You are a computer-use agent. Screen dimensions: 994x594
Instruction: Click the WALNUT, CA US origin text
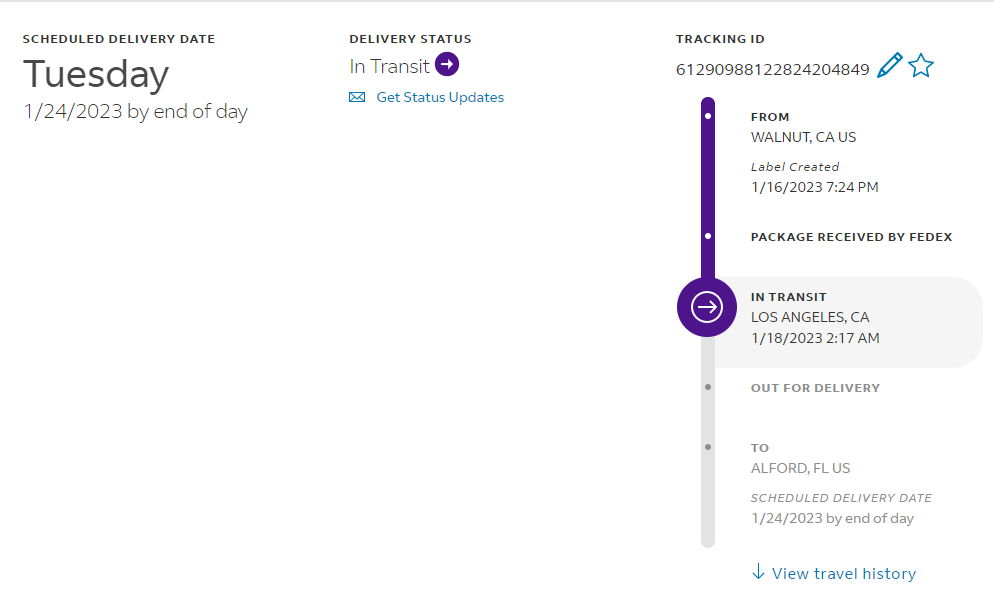point(803,137)
